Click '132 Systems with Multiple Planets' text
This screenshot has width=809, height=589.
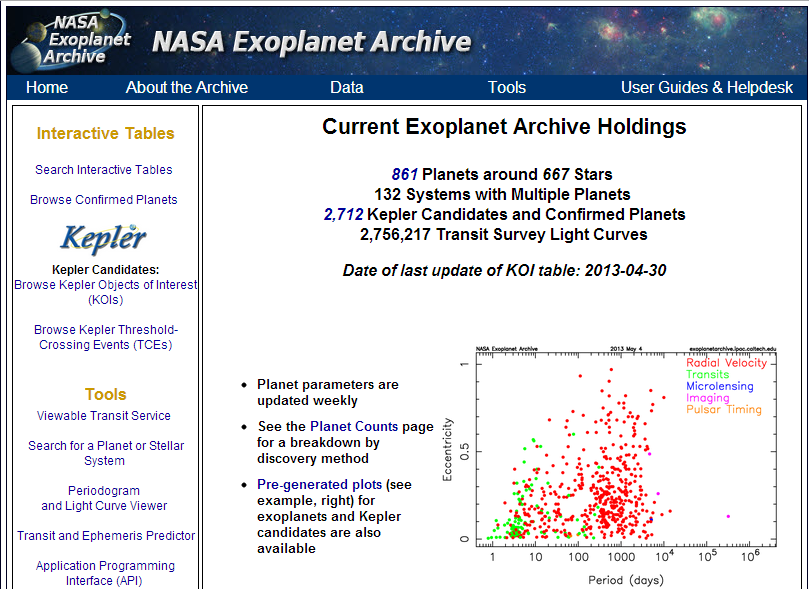[x=502, y=194]
